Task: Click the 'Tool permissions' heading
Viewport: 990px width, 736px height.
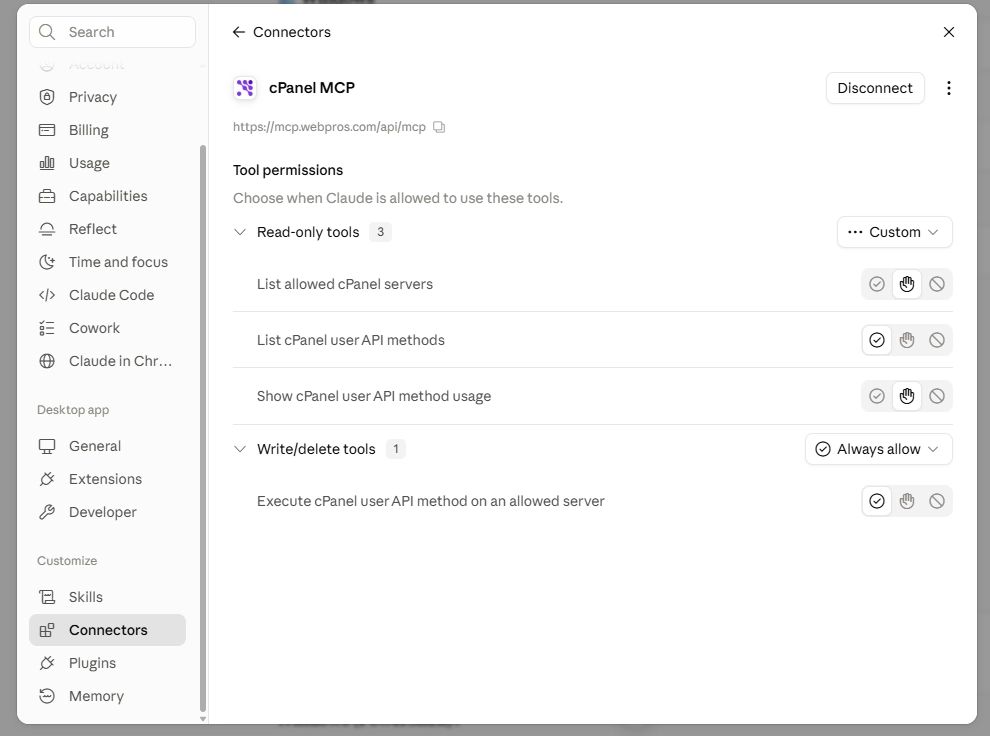Action: [x=288, y=170]
